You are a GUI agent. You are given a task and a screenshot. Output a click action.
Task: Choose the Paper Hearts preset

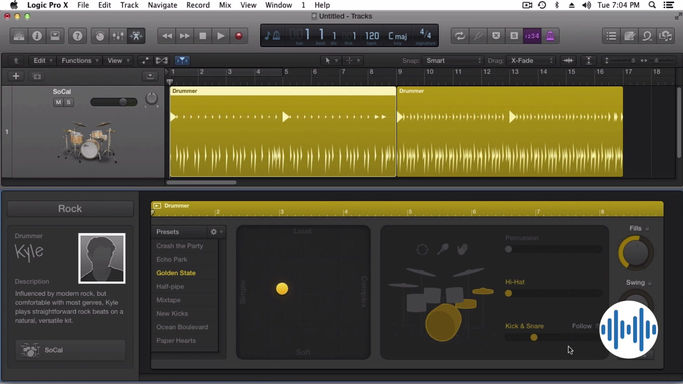click(176, 340)
